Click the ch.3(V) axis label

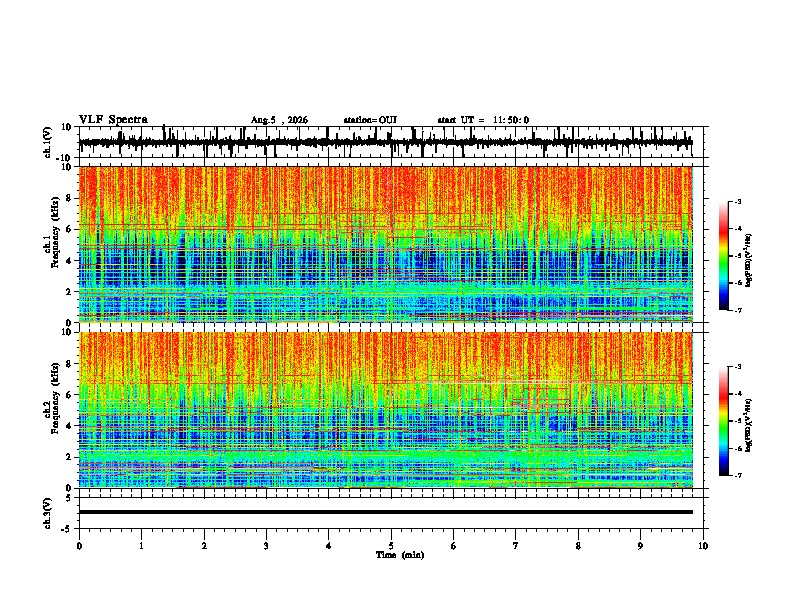pos(48,513)
